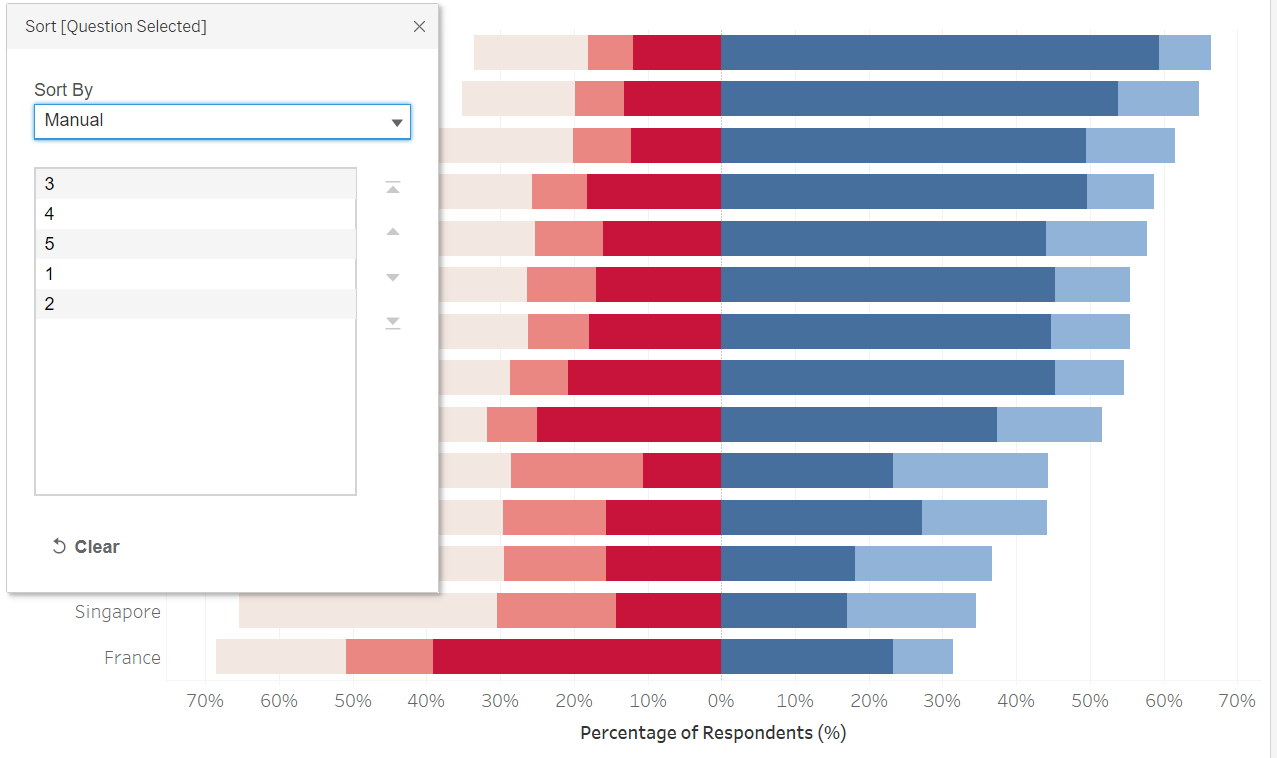Click Singapore's pale beige bar segment

pos(367,611)
